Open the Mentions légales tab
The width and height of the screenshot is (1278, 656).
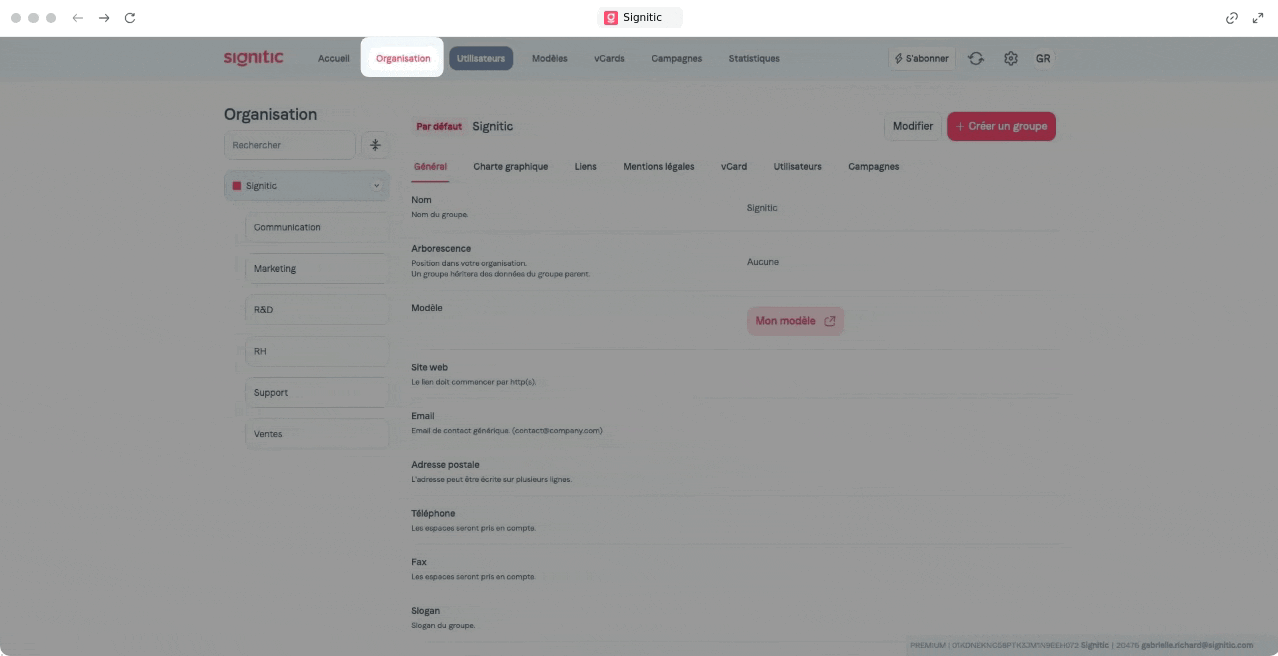click(659, 167)
